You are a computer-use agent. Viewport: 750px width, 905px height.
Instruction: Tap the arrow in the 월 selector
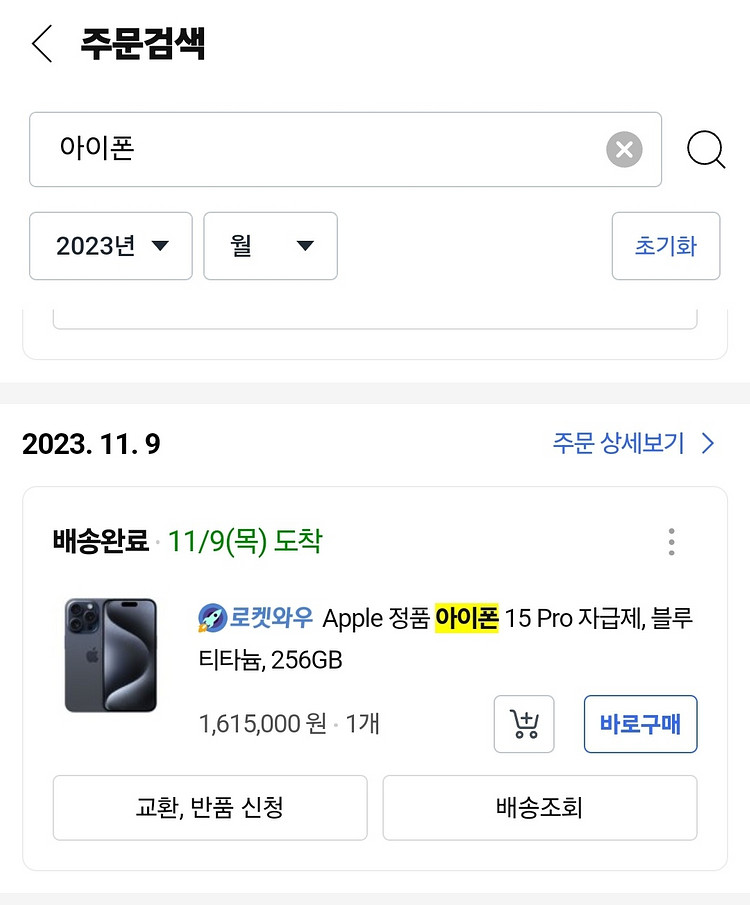coord(305,246)
